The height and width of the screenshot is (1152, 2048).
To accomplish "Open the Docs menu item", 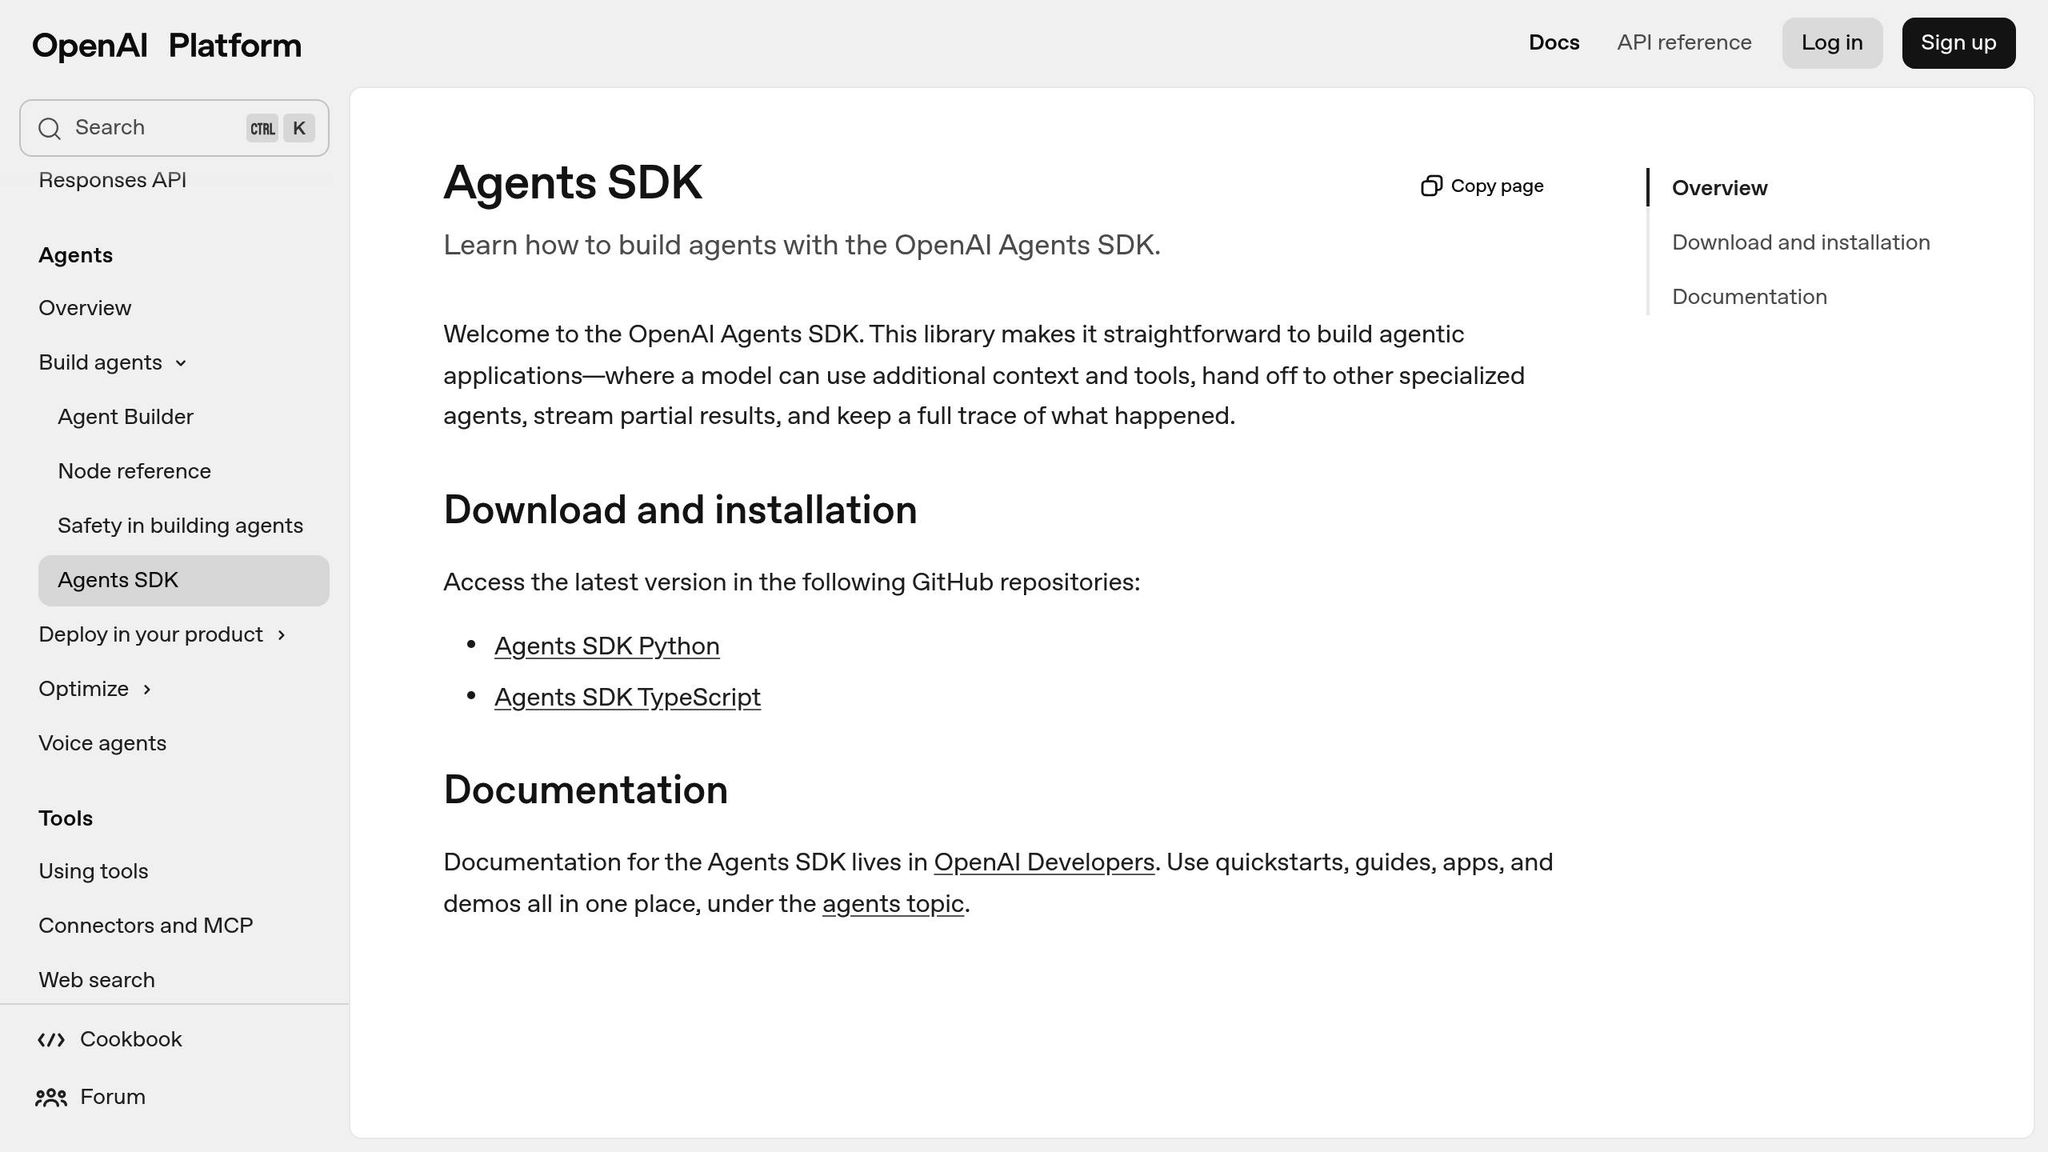I will (x=1553, y=42).
